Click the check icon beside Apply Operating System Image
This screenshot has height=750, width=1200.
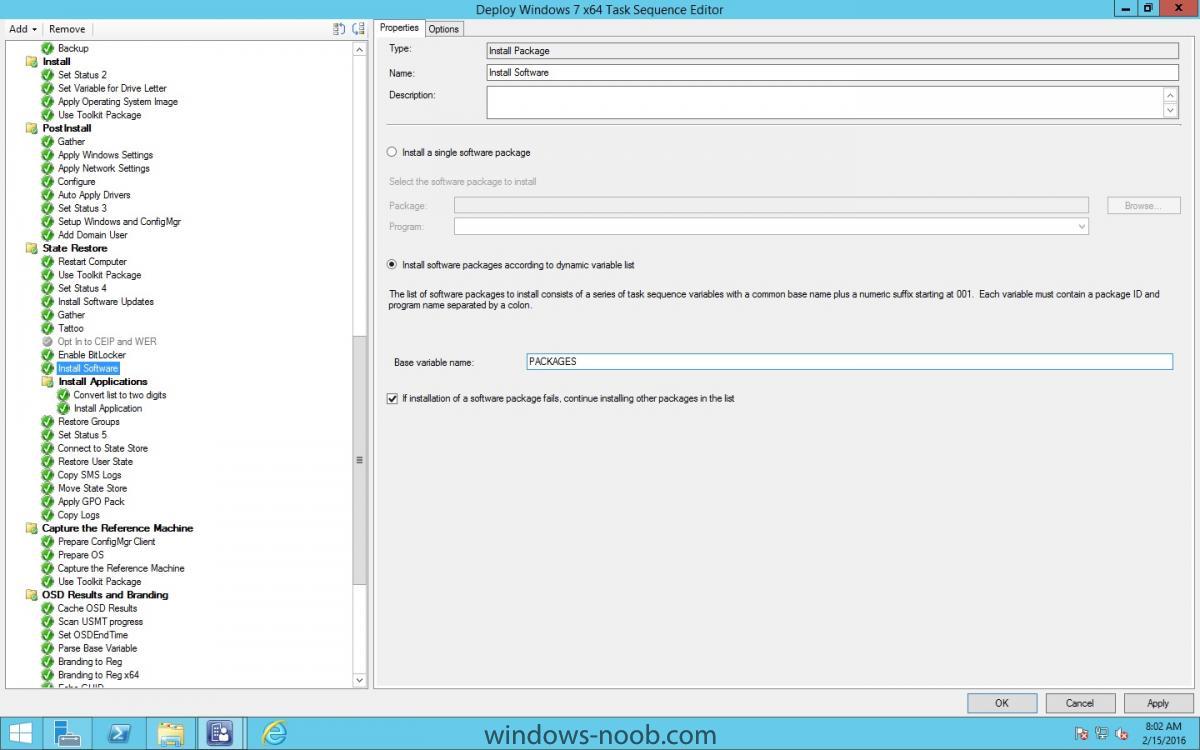[47, 102]
